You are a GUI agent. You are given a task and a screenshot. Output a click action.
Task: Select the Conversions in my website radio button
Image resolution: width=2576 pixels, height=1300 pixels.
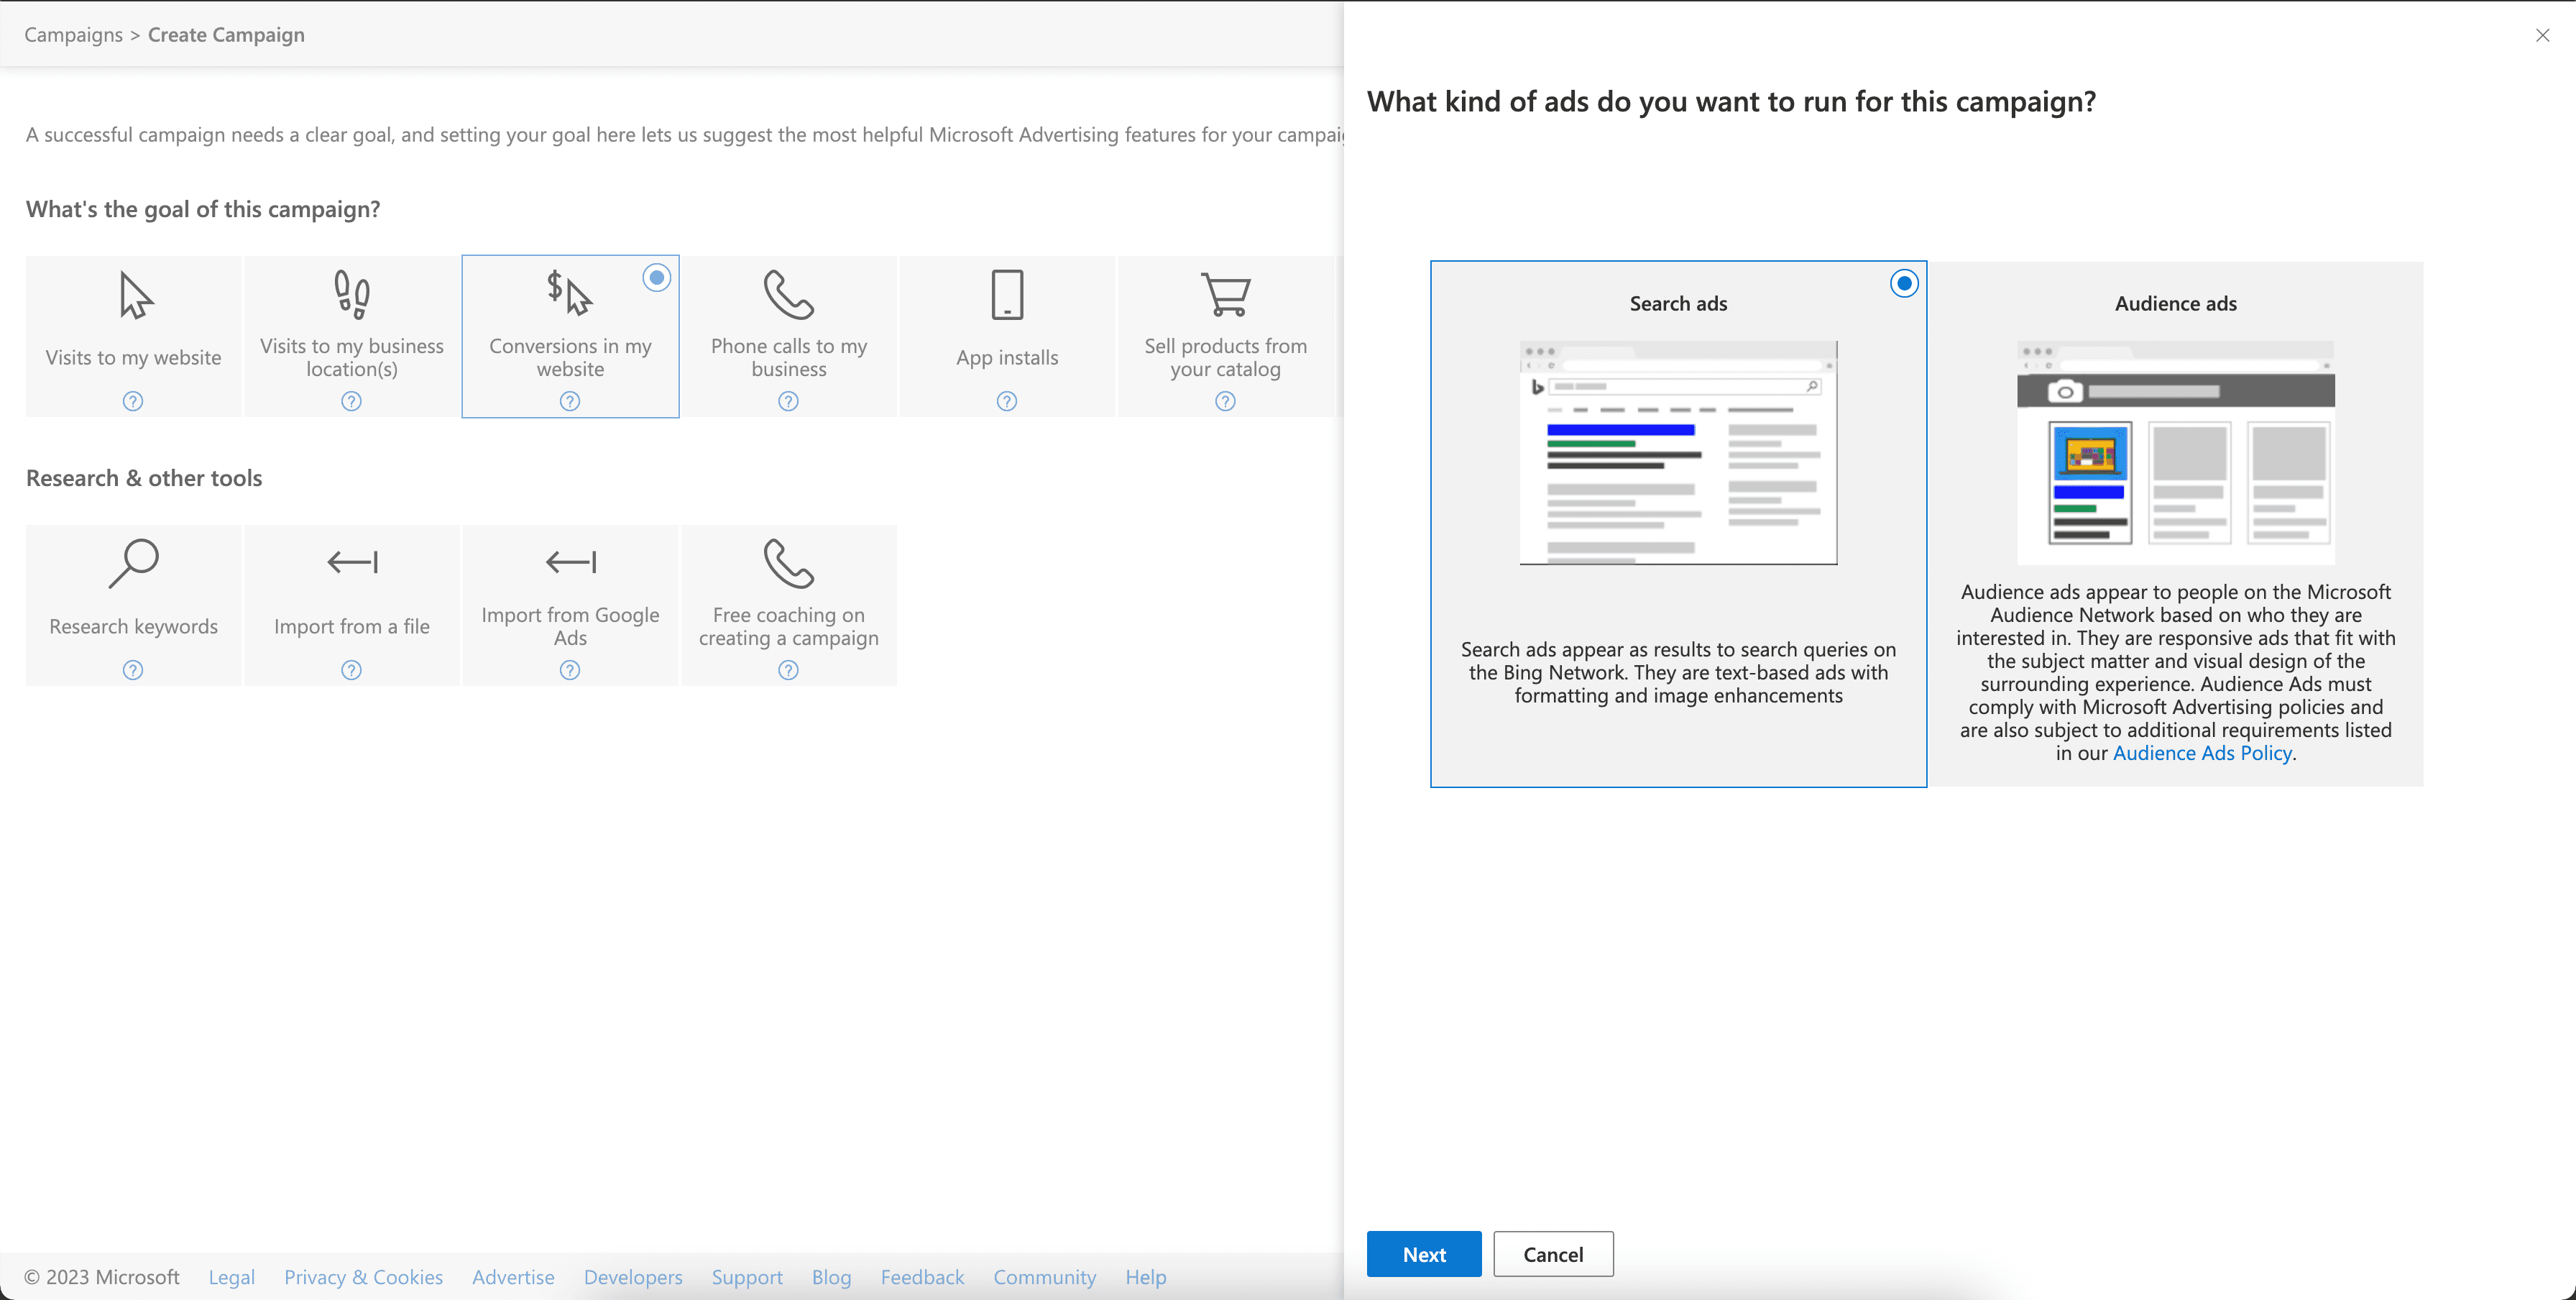coord(656,278)
